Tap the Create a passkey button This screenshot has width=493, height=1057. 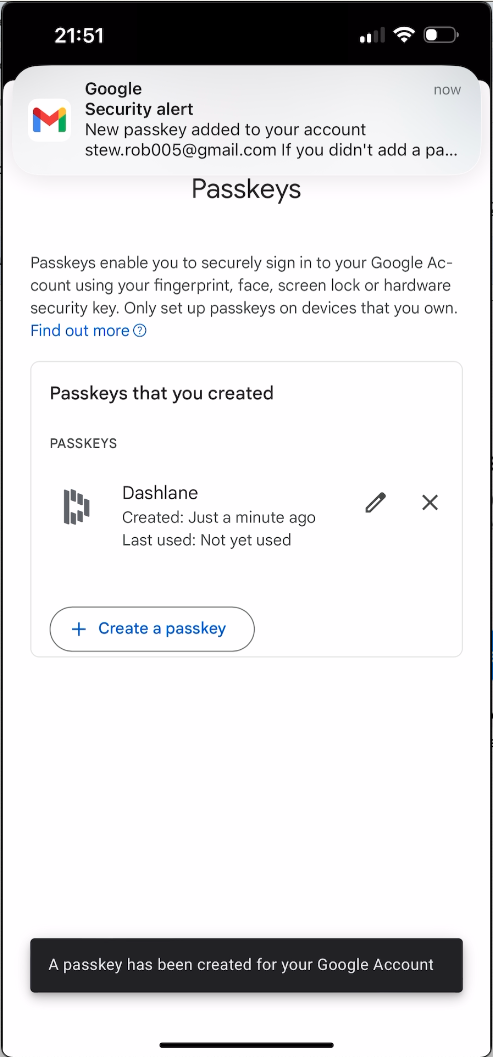point(152,629)
